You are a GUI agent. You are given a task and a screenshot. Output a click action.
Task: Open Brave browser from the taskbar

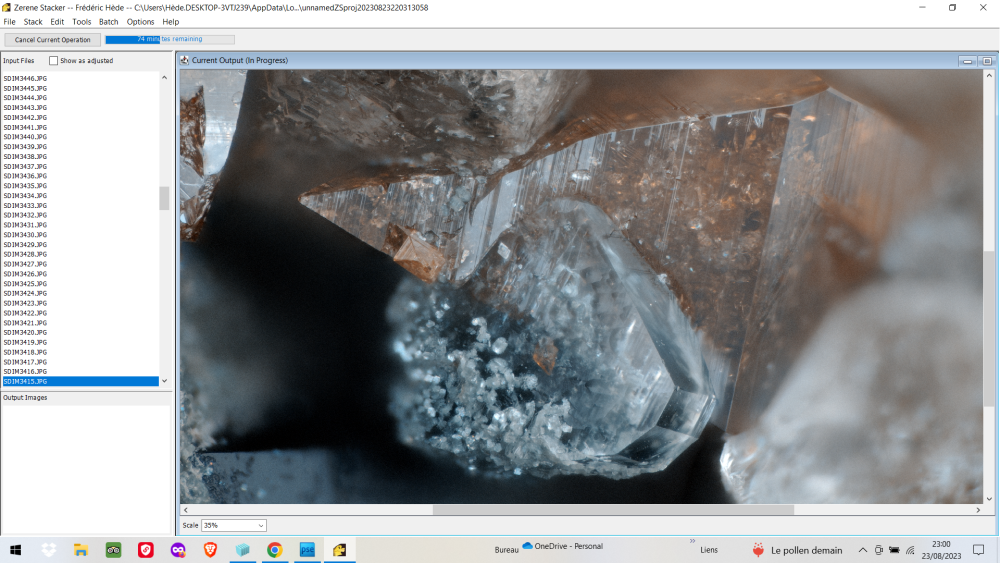(210, 549)
